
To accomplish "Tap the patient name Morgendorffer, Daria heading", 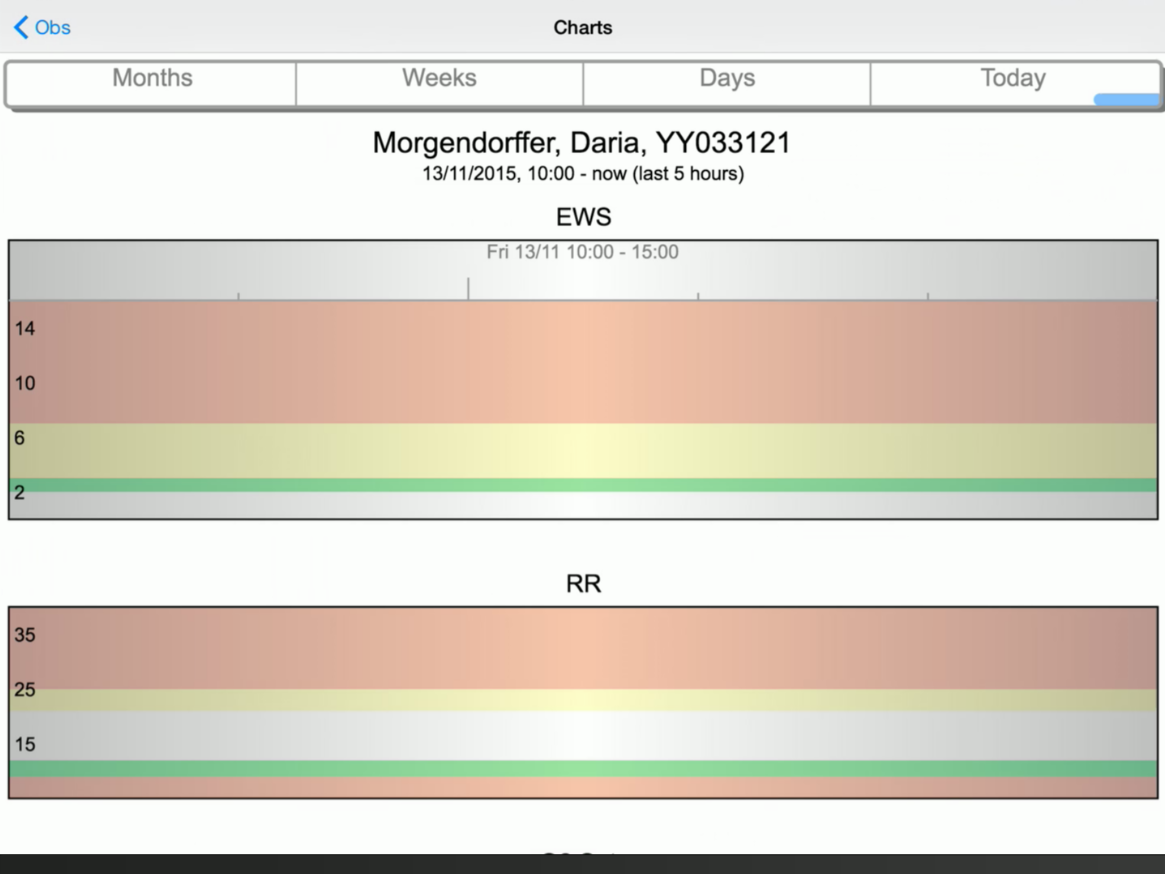I will pos(582,143).
